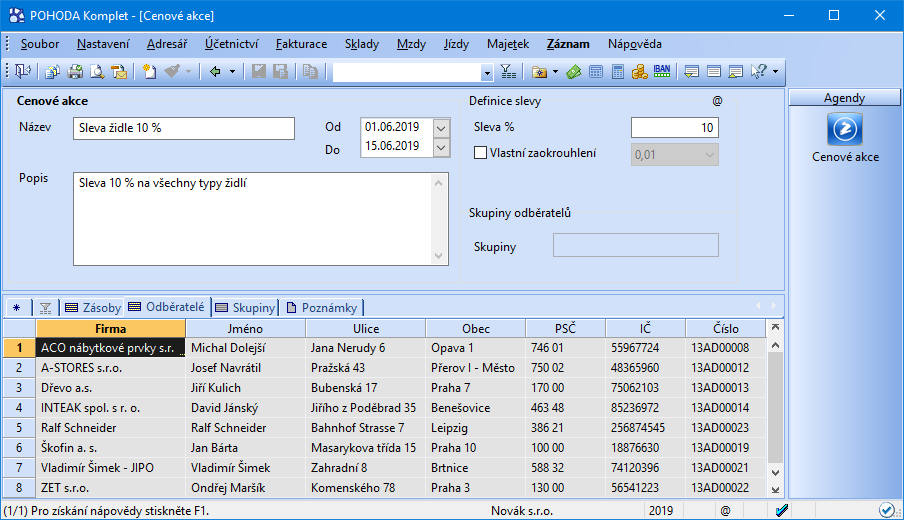The width and height of the screenshot is (904, 520).
Task: Open the Fakturace menu
Action: point(302,44)
